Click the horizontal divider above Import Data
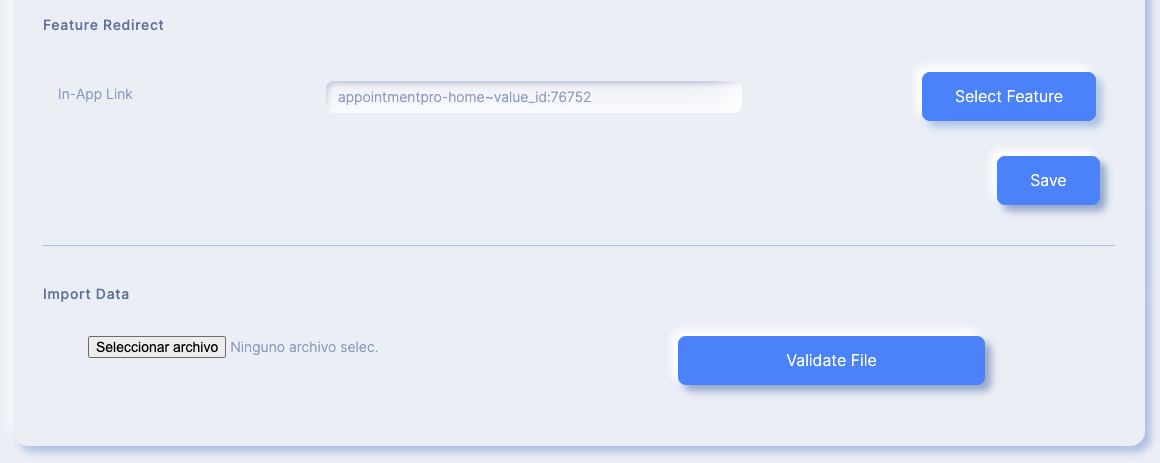This screenshot has height=463, width=1160. click(x=579, y=245)
